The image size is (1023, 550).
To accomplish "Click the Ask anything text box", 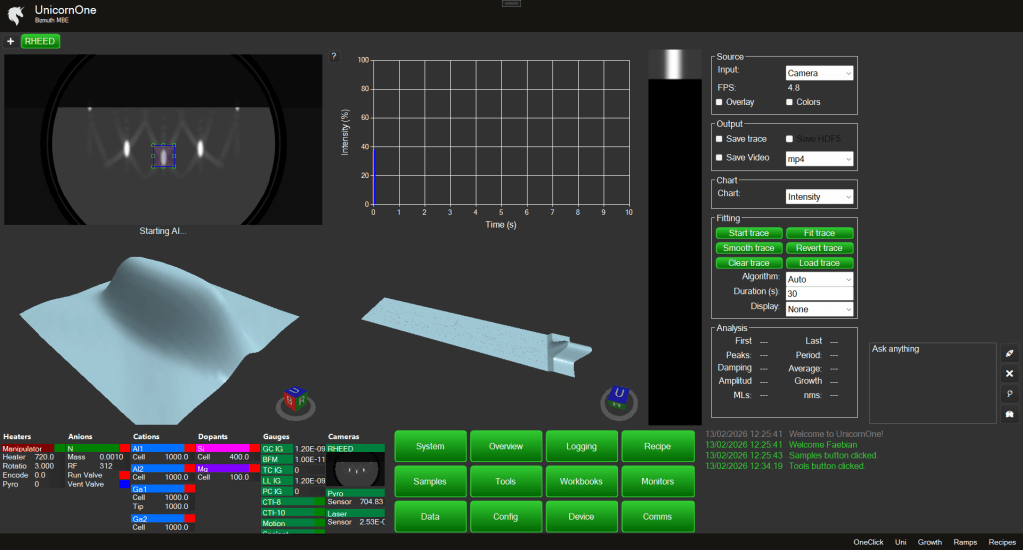I will click(931, 382).
